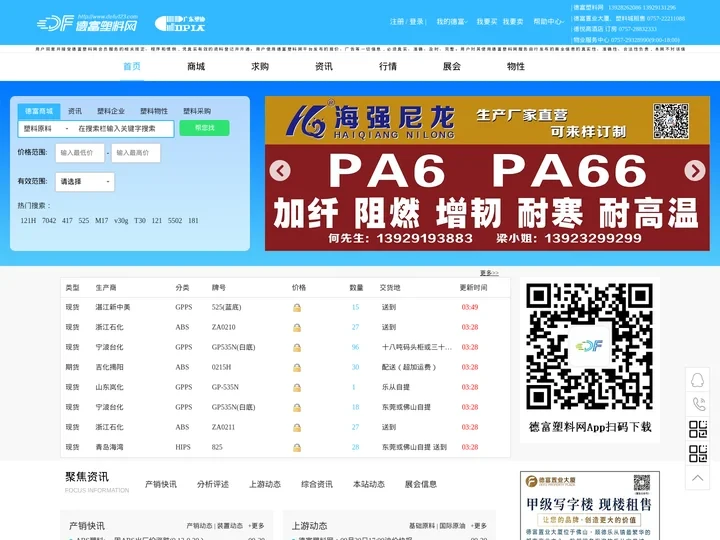This screenshot has width=720, height=540.
Task: Click price lock icon for 湛江新中美 row
Action: [297, 308]
